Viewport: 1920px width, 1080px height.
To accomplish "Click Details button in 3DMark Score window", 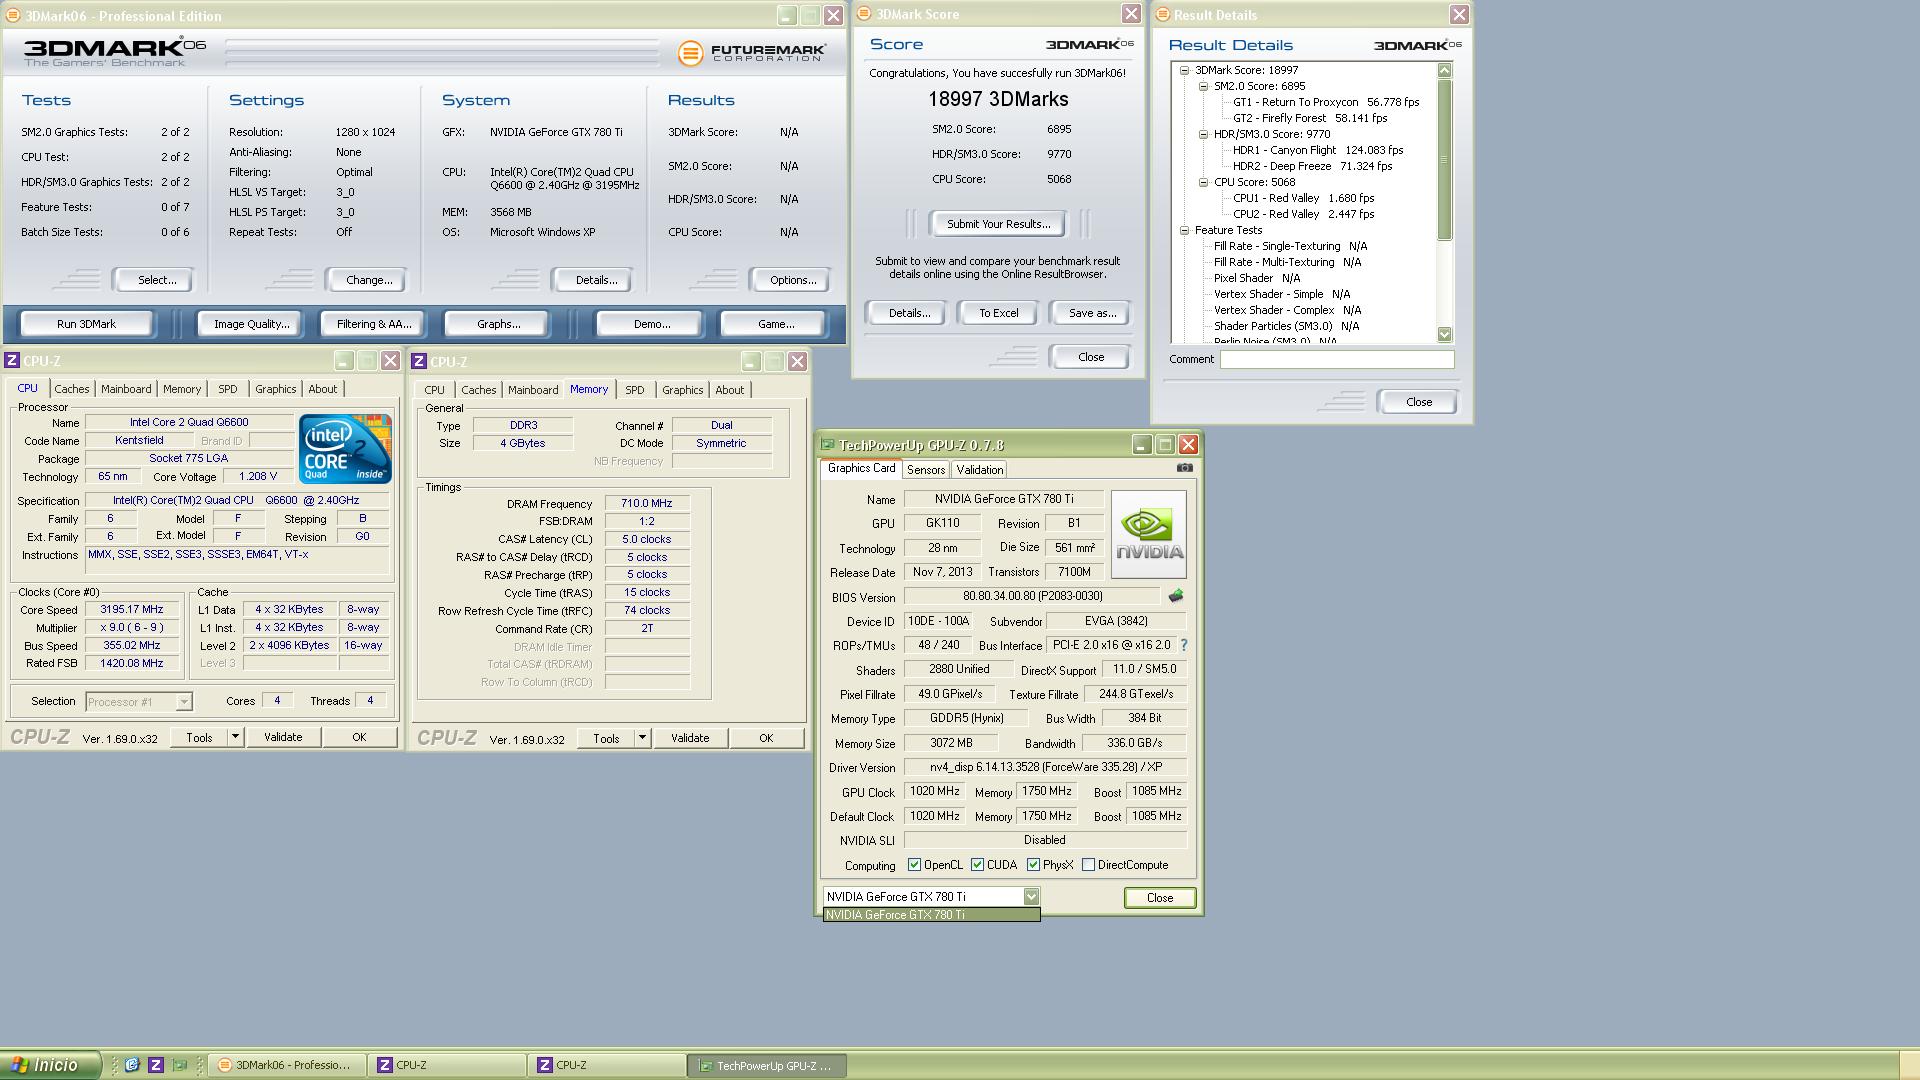I will click(909, 313).
